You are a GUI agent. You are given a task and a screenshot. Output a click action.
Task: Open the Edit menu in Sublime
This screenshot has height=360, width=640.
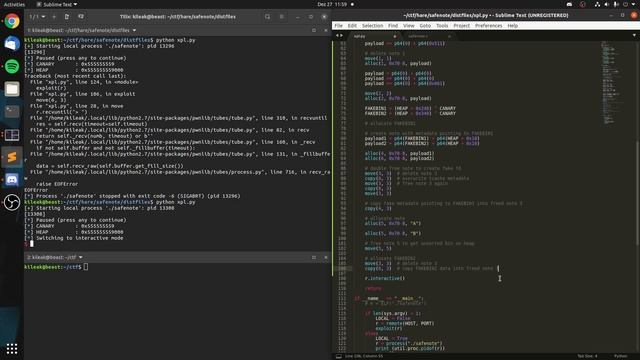tap(352, 26)
